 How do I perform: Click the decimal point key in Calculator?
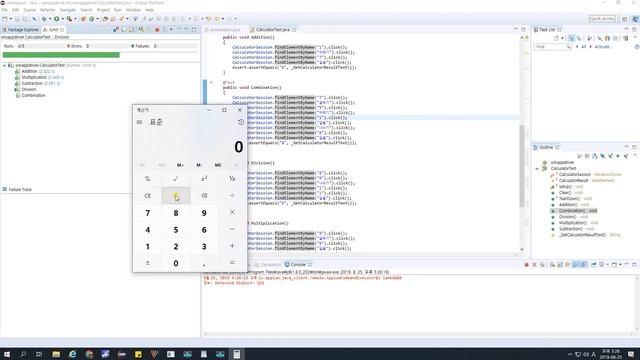tap(204, 263)
